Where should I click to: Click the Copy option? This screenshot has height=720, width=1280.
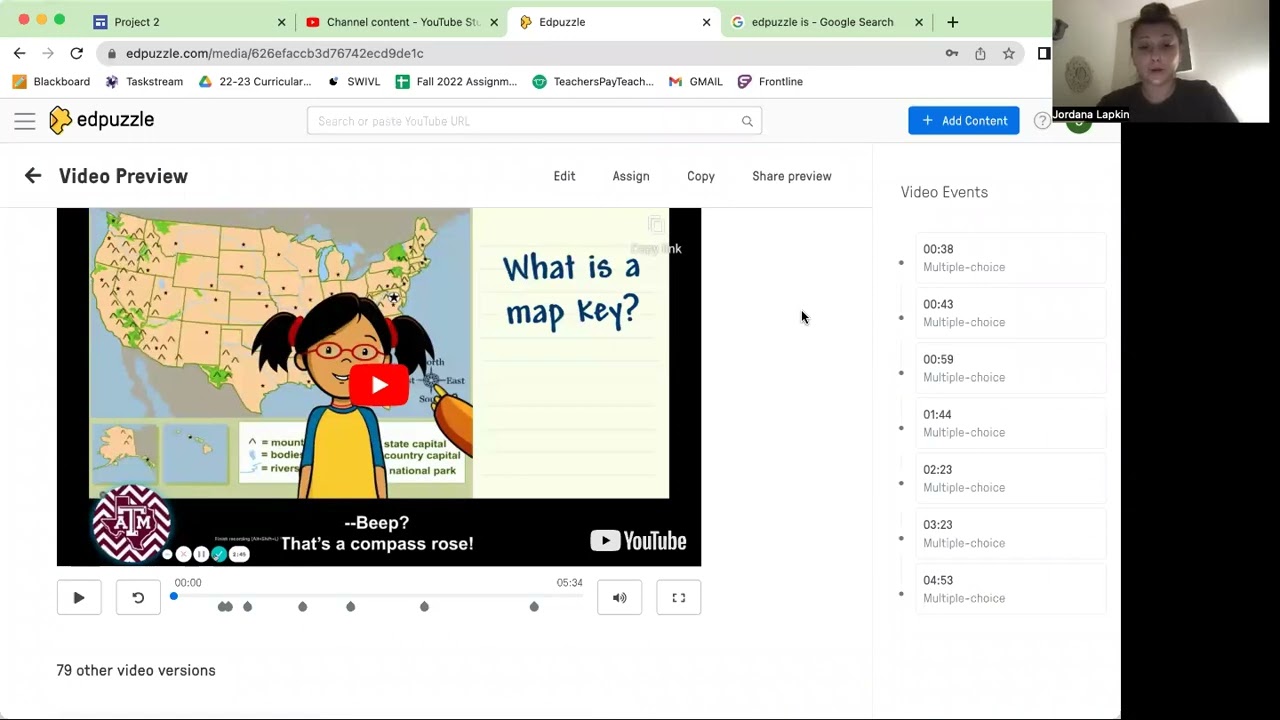[x=701, y=176]
